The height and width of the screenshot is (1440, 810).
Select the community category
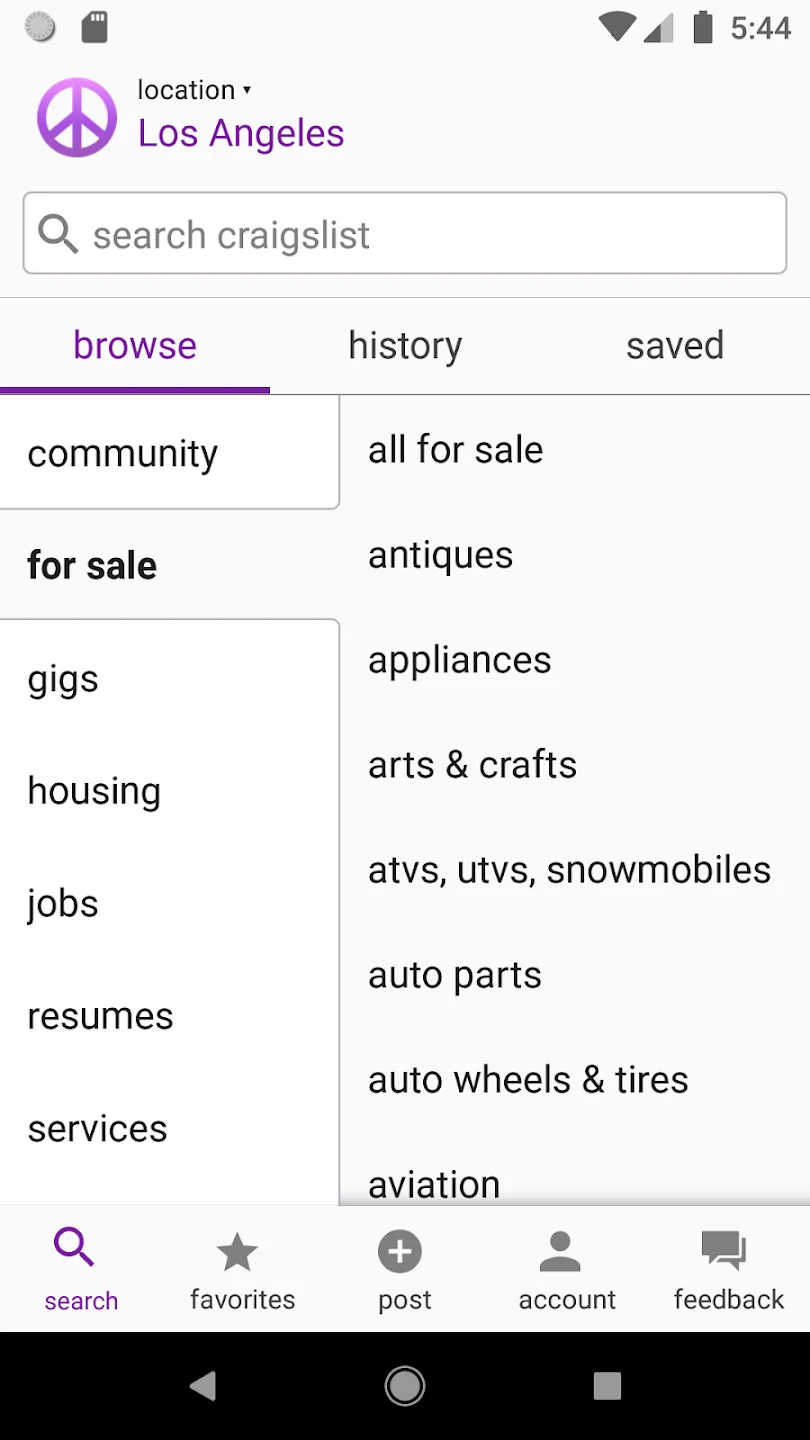[x=123, y=454]
